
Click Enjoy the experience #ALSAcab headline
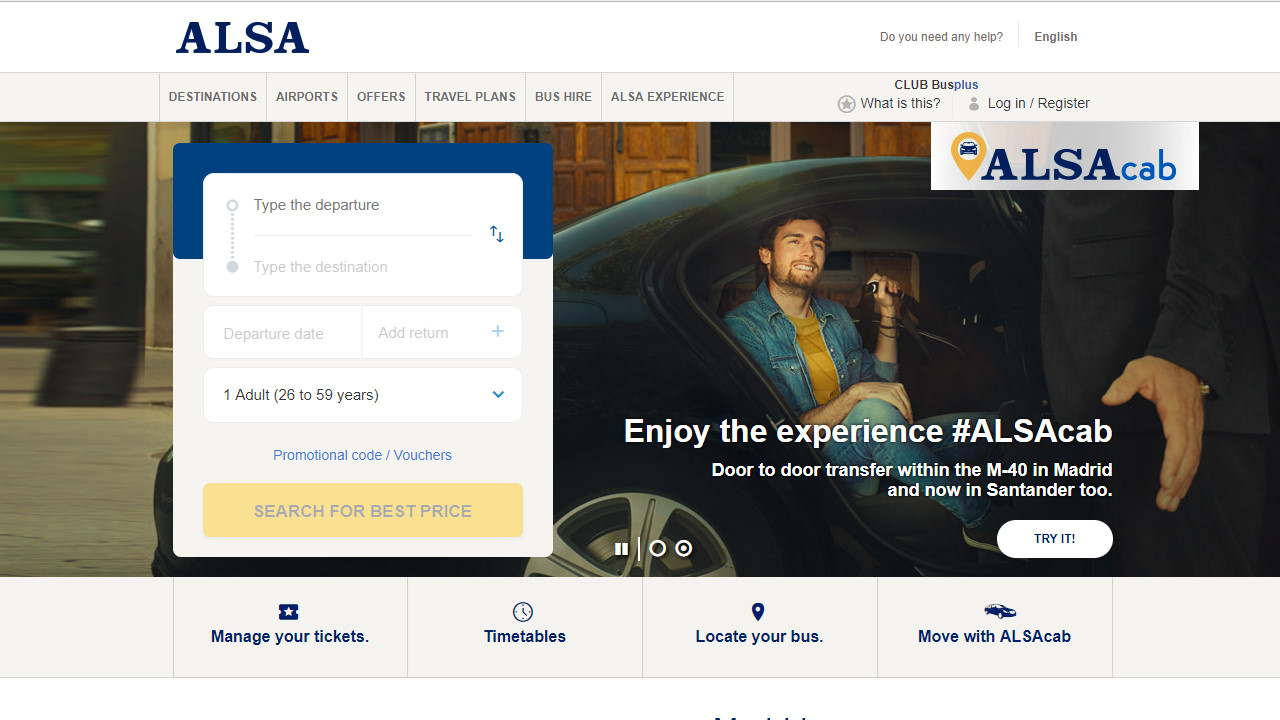click(868, 431)
